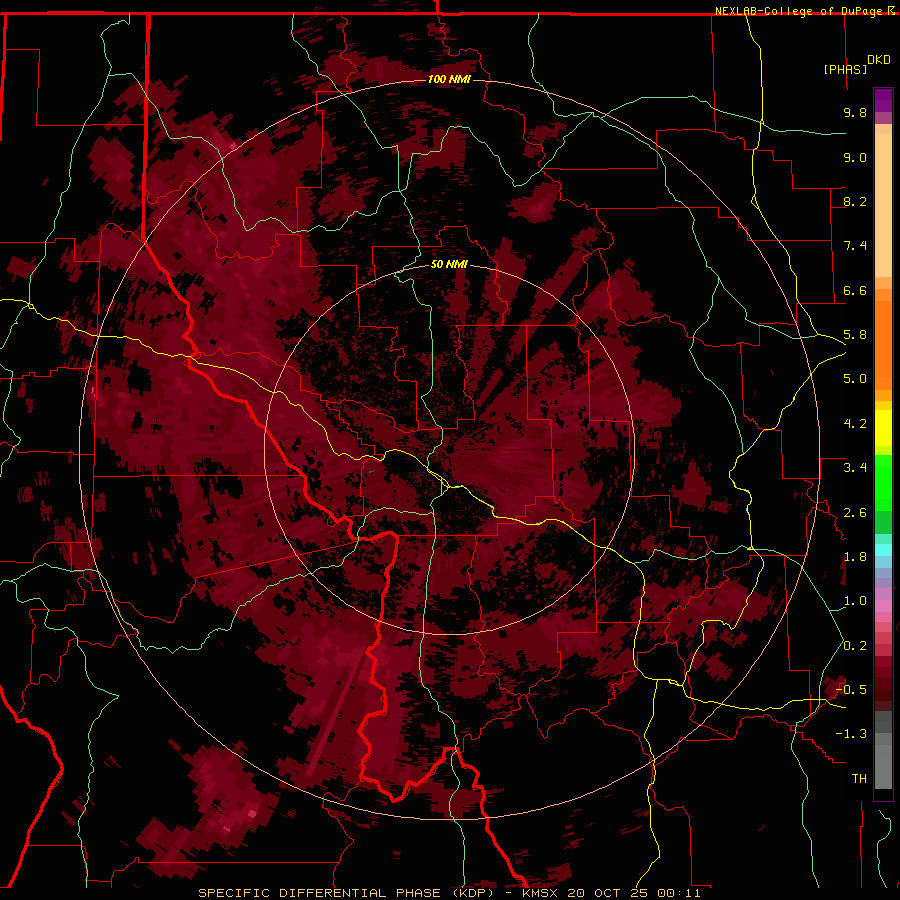Click the DKD units label above the legend
Screen dimensions: 900x900
(879, 60)
